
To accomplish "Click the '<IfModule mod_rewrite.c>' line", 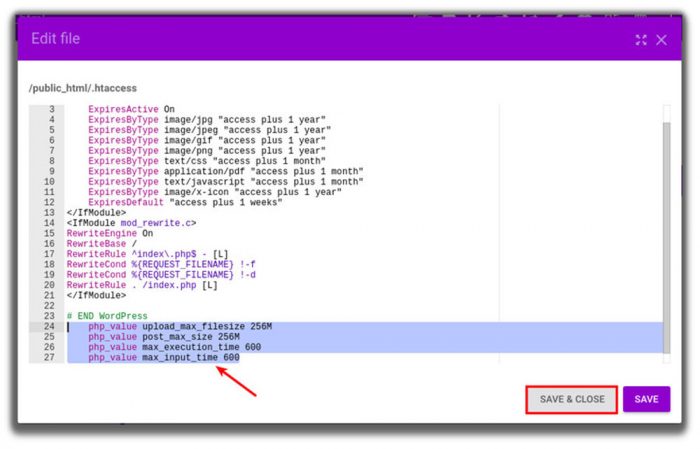I will 131,223.
